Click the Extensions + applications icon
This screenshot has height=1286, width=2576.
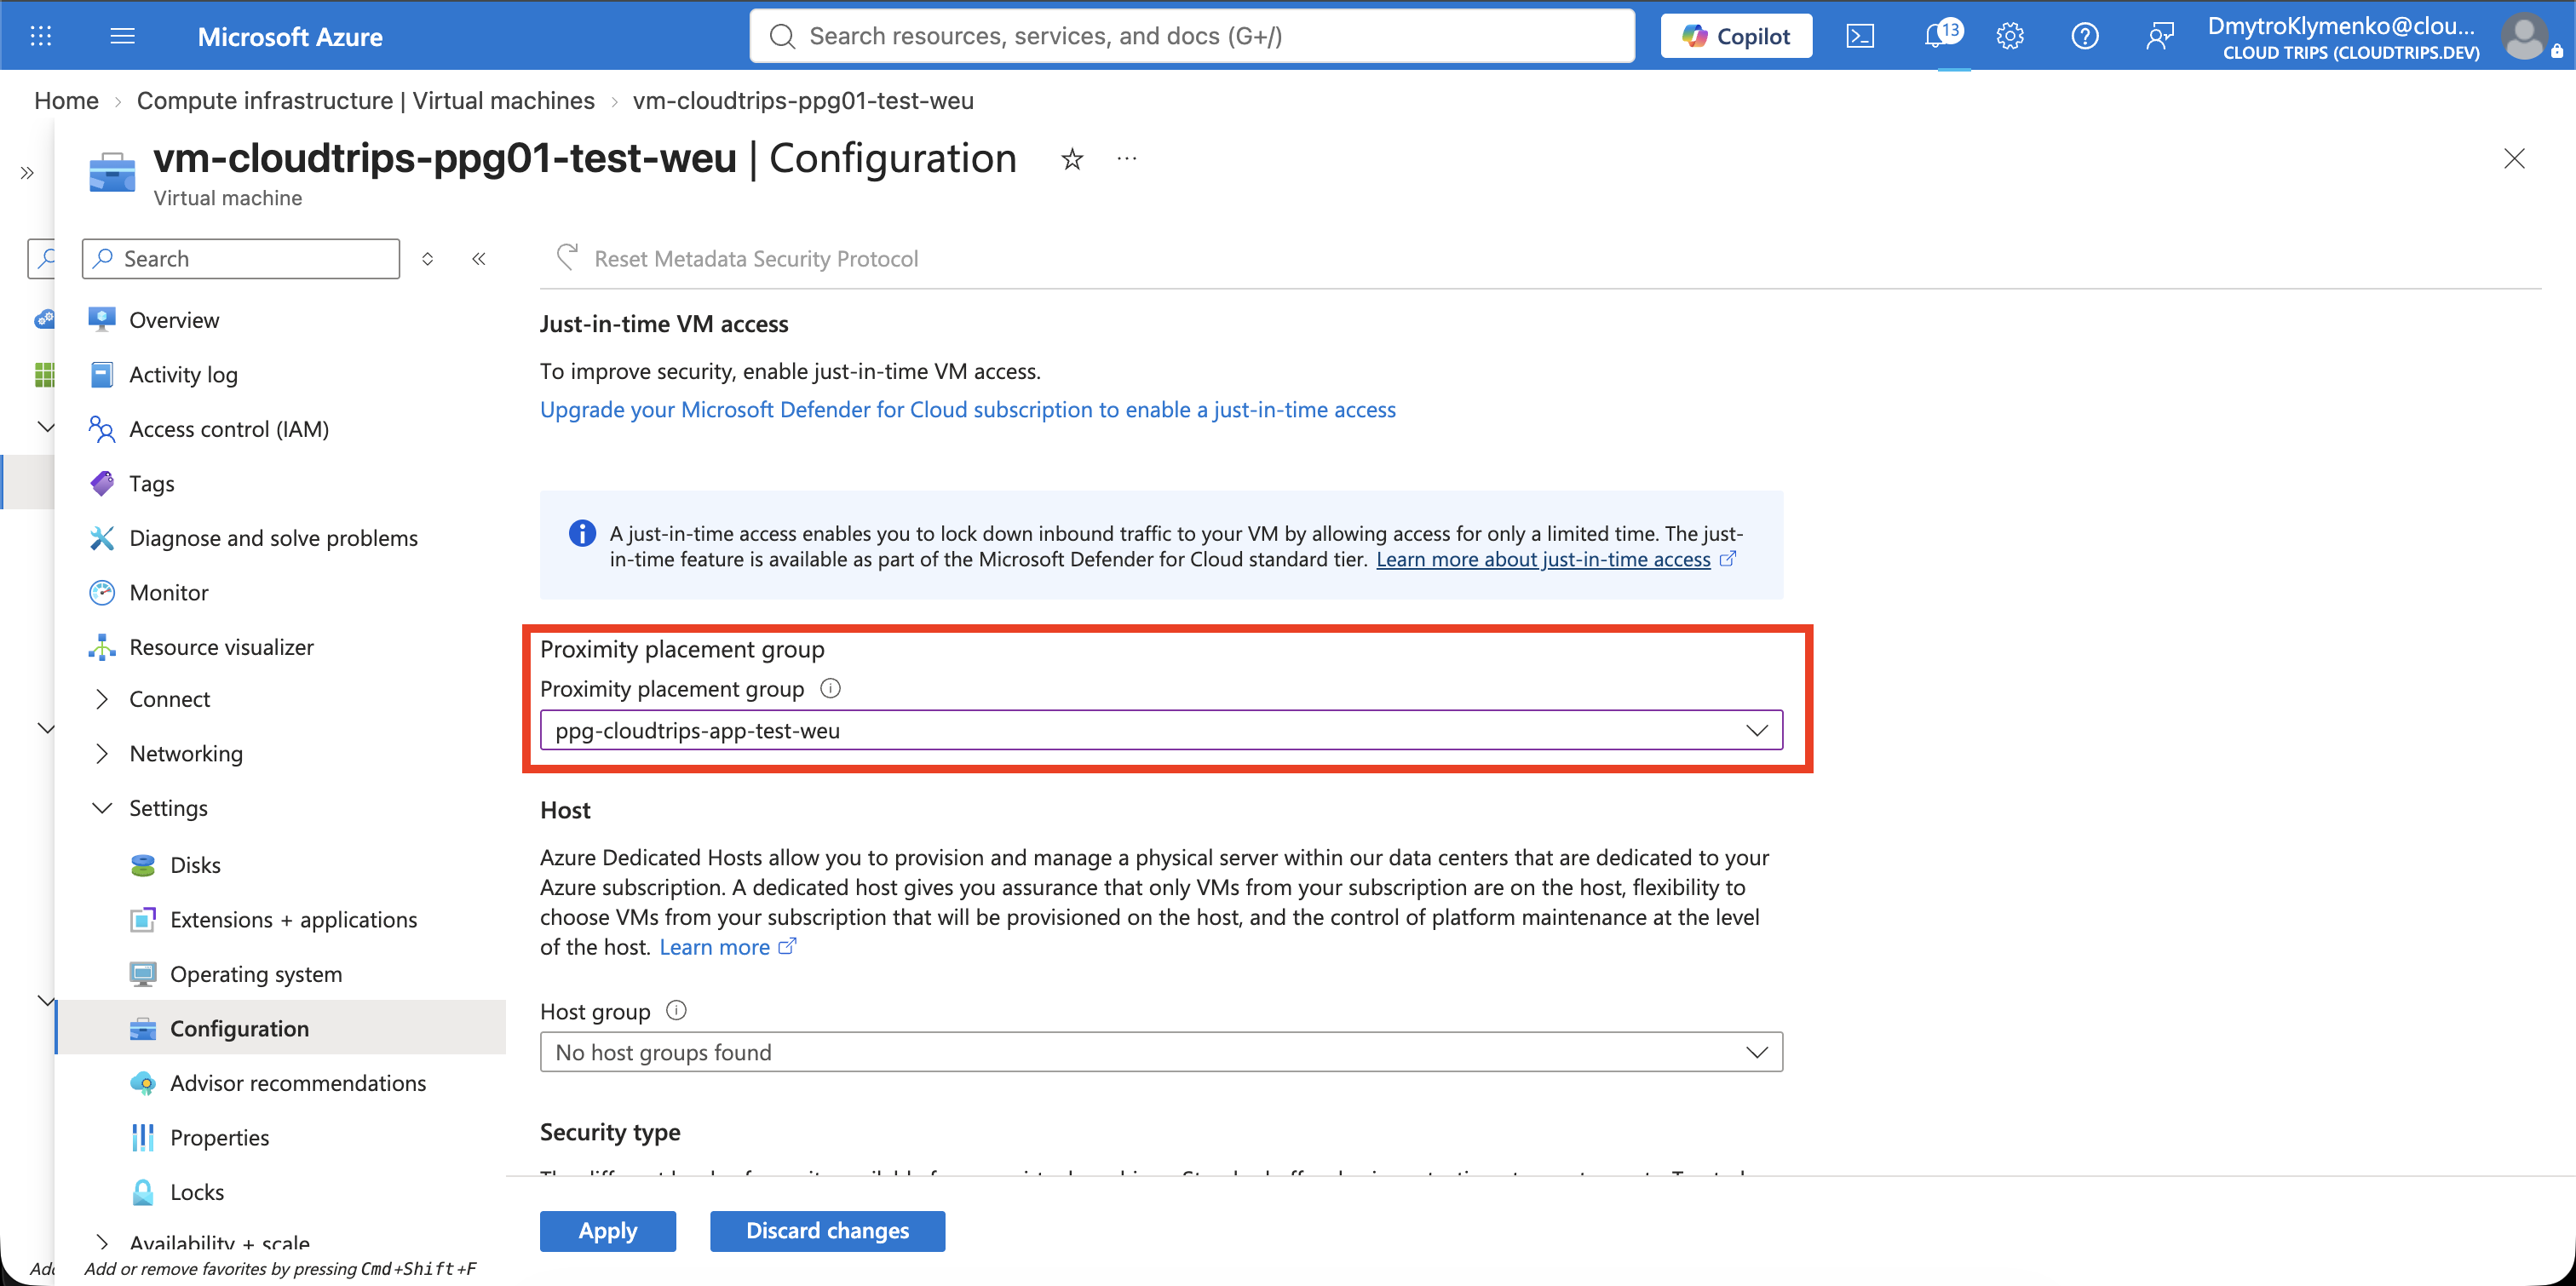(143, 919)
